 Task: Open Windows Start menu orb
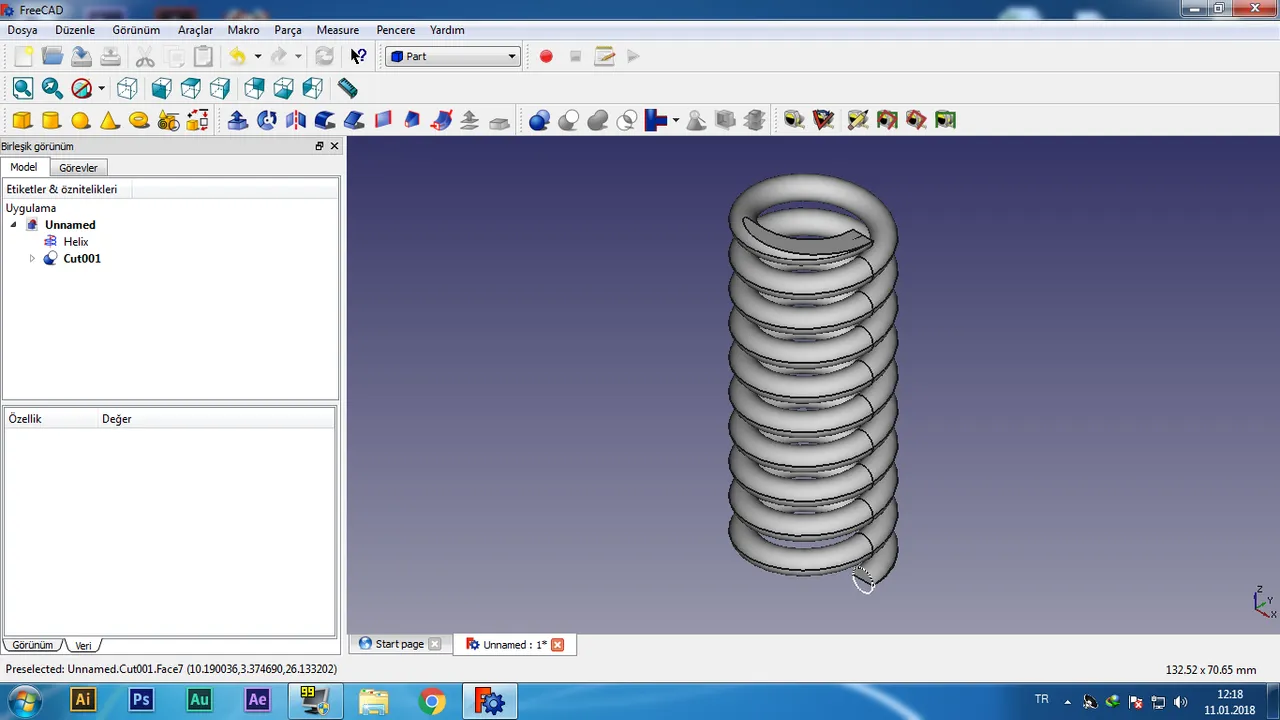24,701
